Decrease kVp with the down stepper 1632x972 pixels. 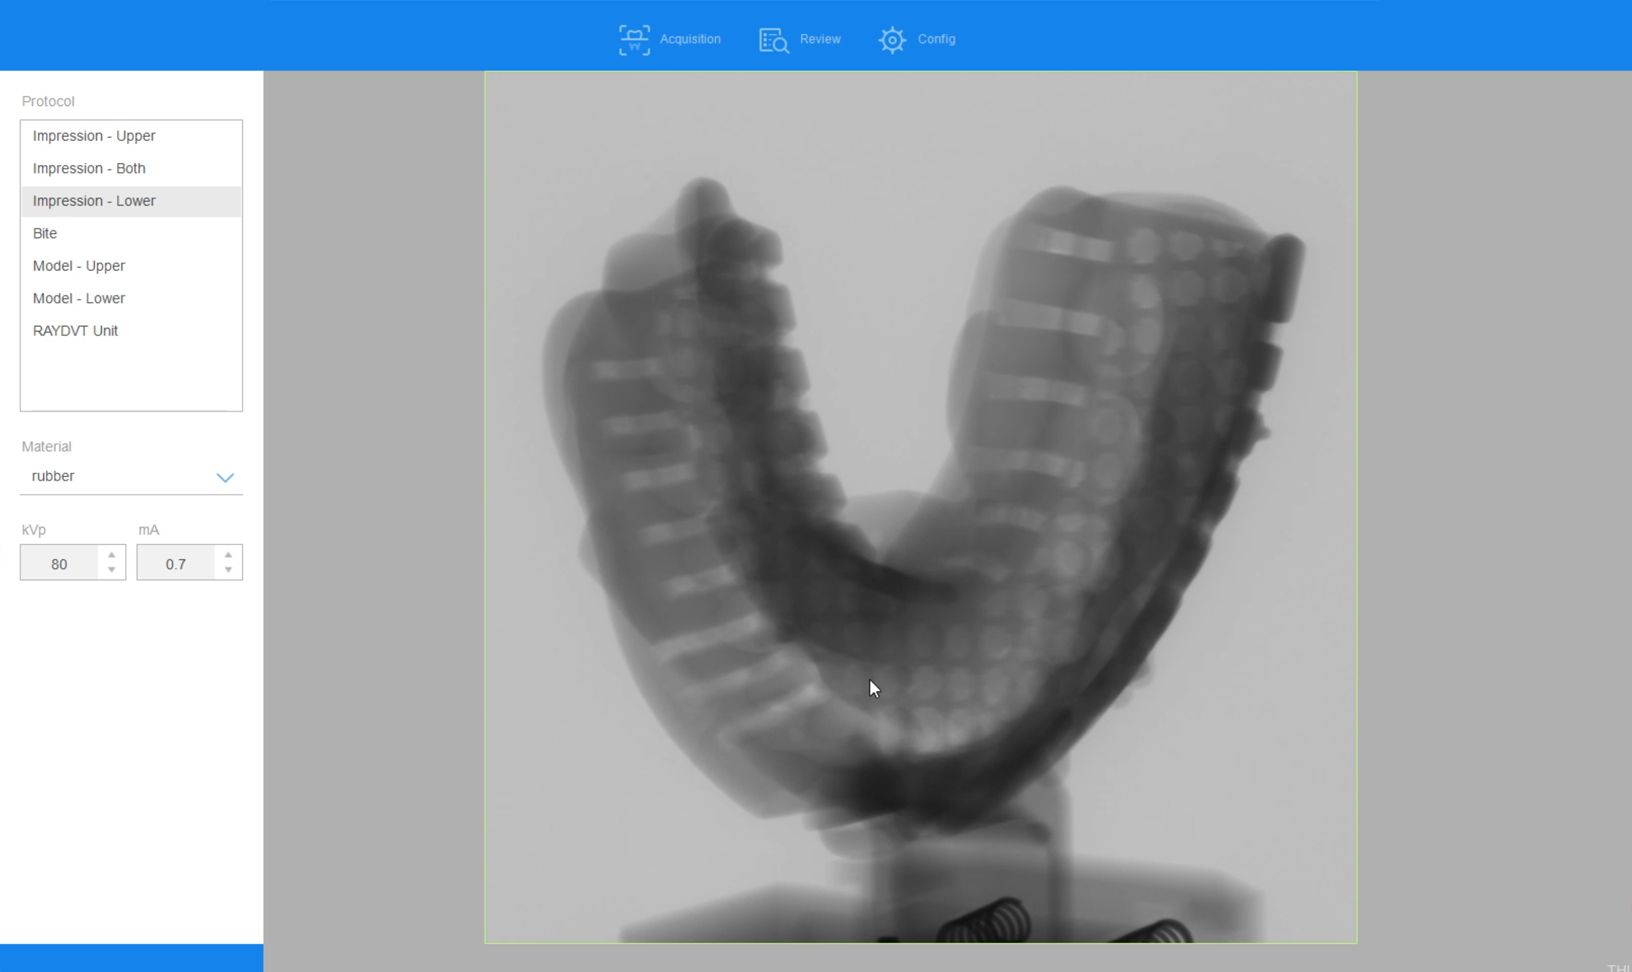[x=110, y=569]
